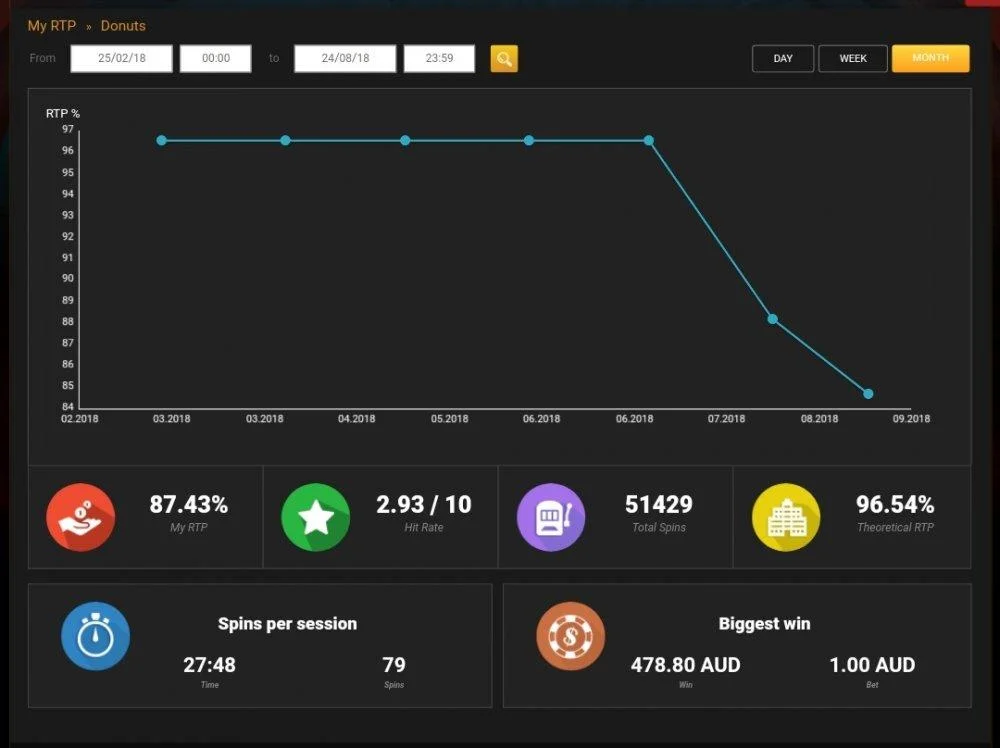Open the My RTP breadcrumb link

tap(52, 26)
